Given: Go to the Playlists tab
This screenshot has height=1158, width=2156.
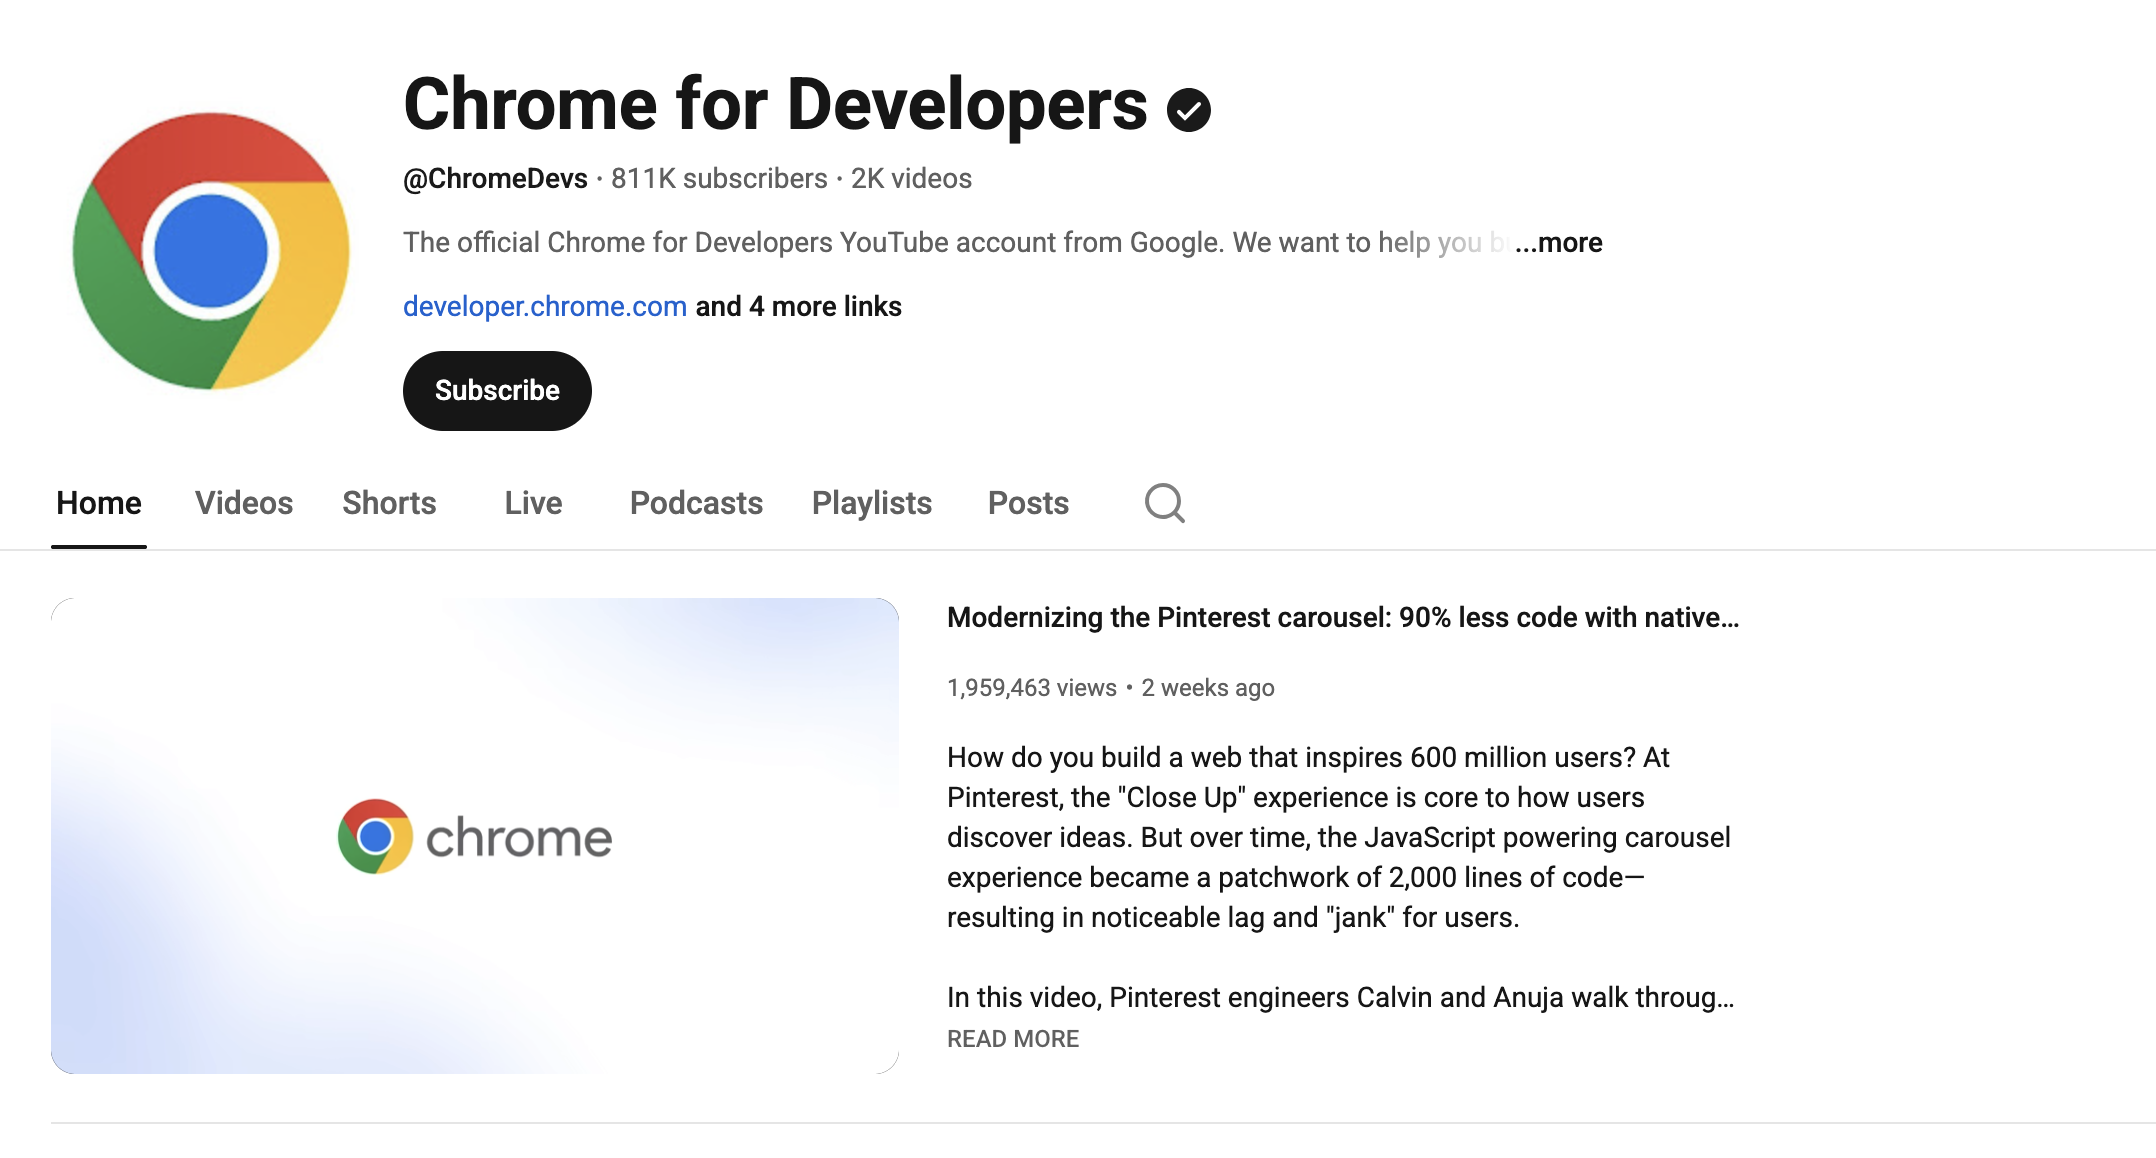Looking at the screenshot, I should (x=872, y=503).
